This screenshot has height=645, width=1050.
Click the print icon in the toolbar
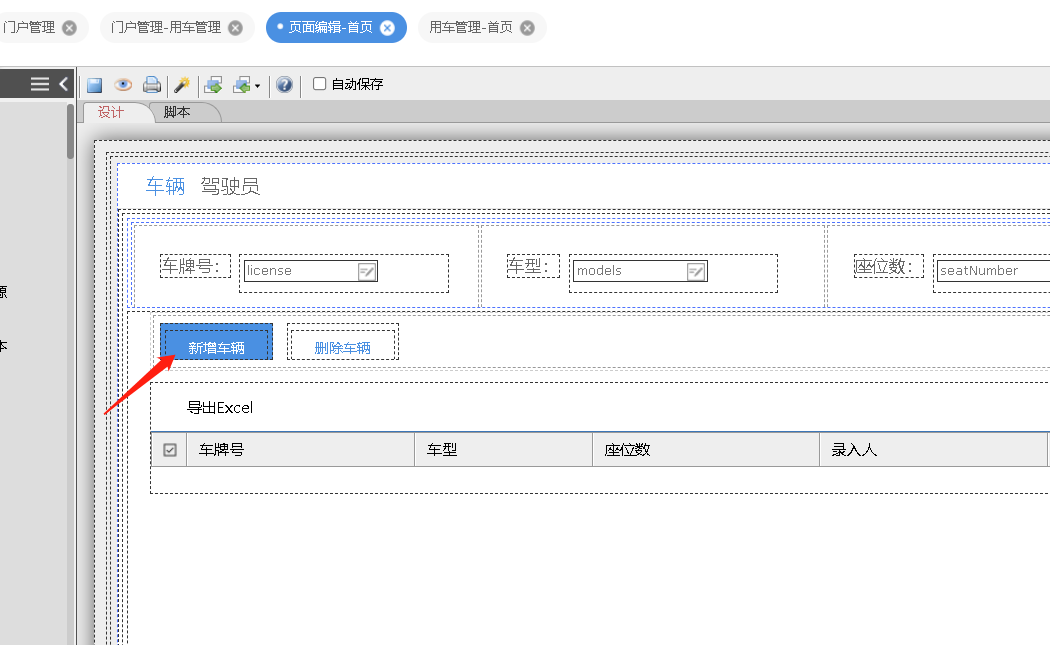tap(152, 84)
